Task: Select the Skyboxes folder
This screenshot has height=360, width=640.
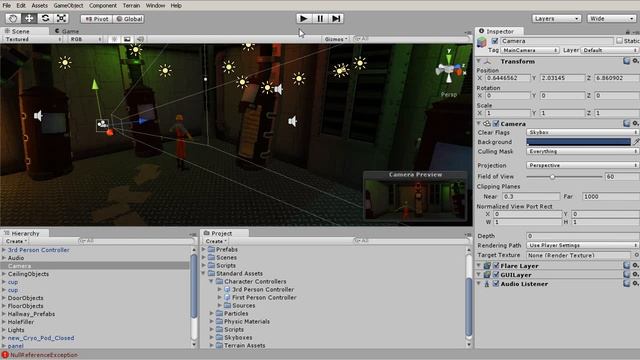Action: (x=238, y=338)
